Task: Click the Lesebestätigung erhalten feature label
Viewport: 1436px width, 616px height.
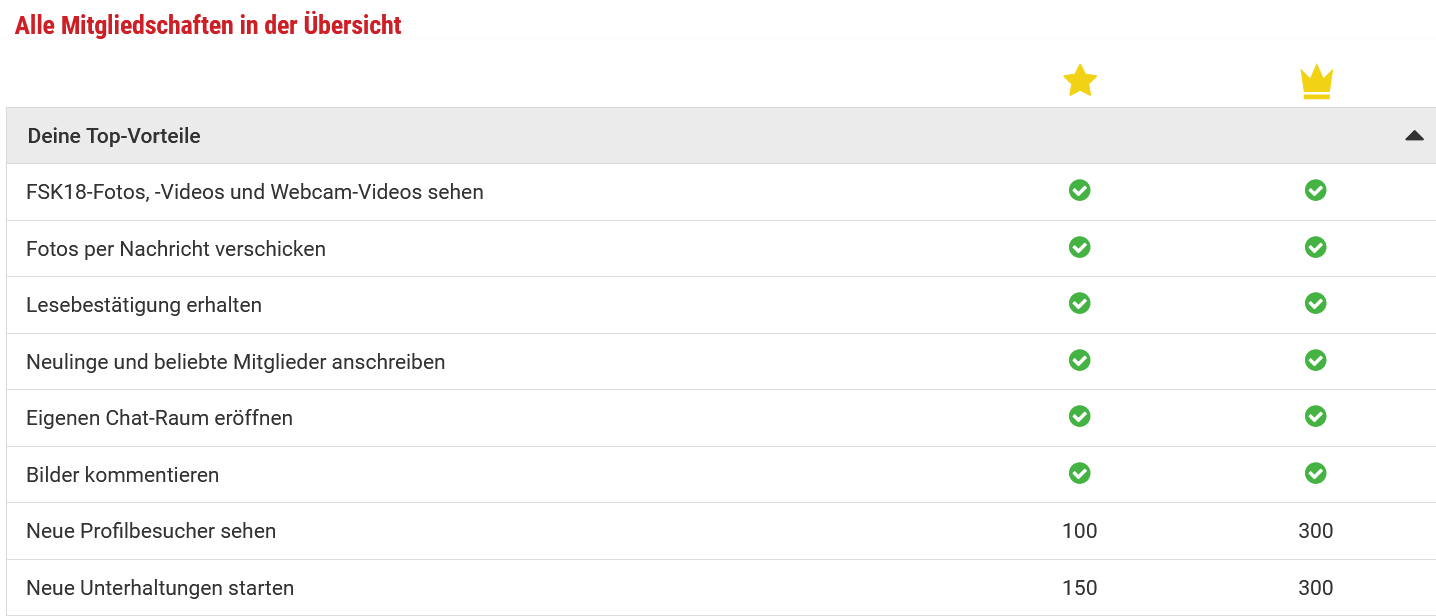Action: 144,305
